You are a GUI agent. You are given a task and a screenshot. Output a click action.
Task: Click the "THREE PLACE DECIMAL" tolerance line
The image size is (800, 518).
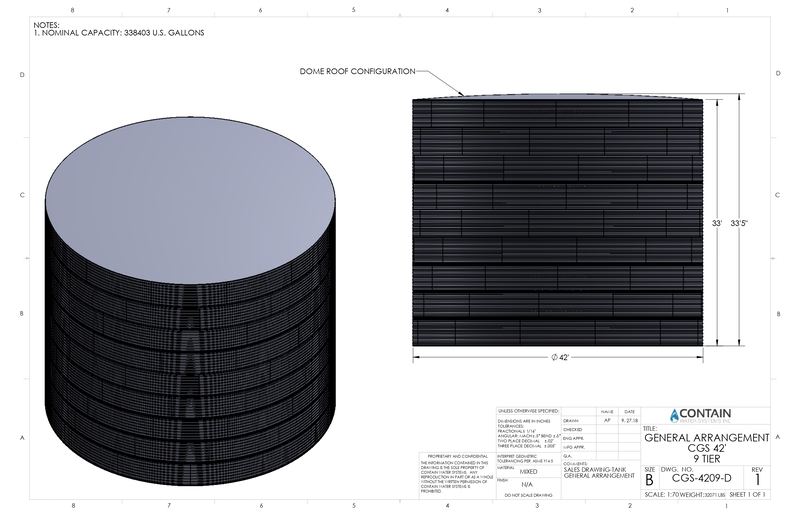pos(526,446)
